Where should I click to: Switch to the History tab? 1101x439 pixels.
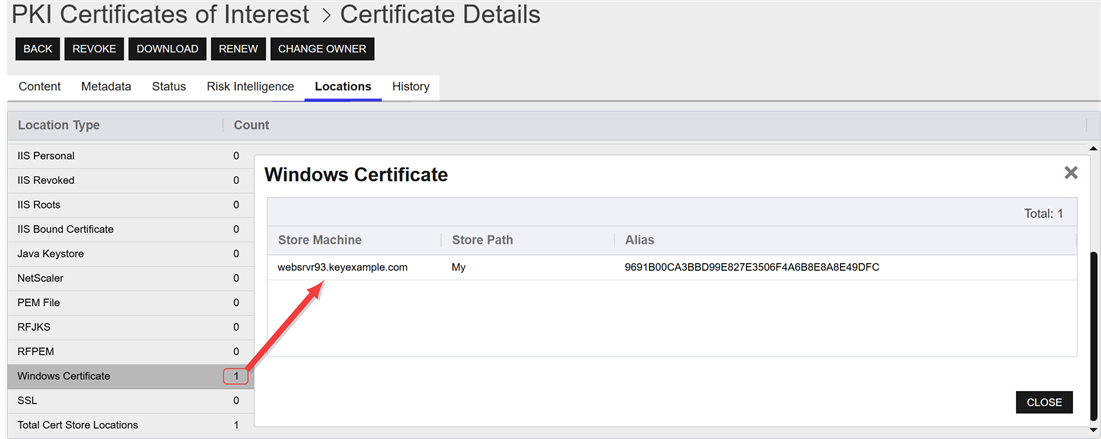410,87
